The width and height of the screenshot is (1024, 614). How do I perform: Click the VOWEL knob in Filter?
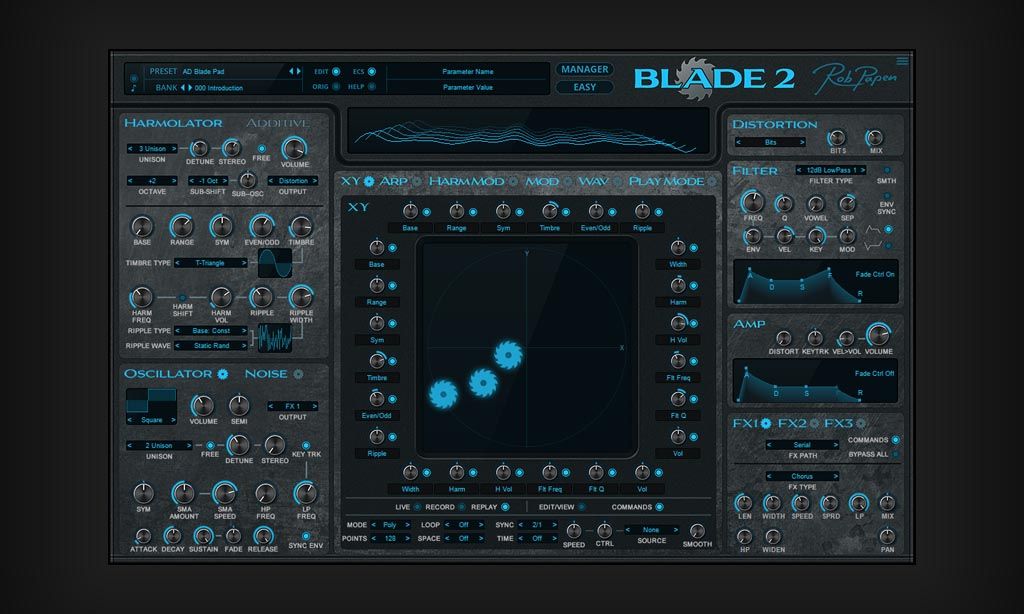click(x=815, y=204)
